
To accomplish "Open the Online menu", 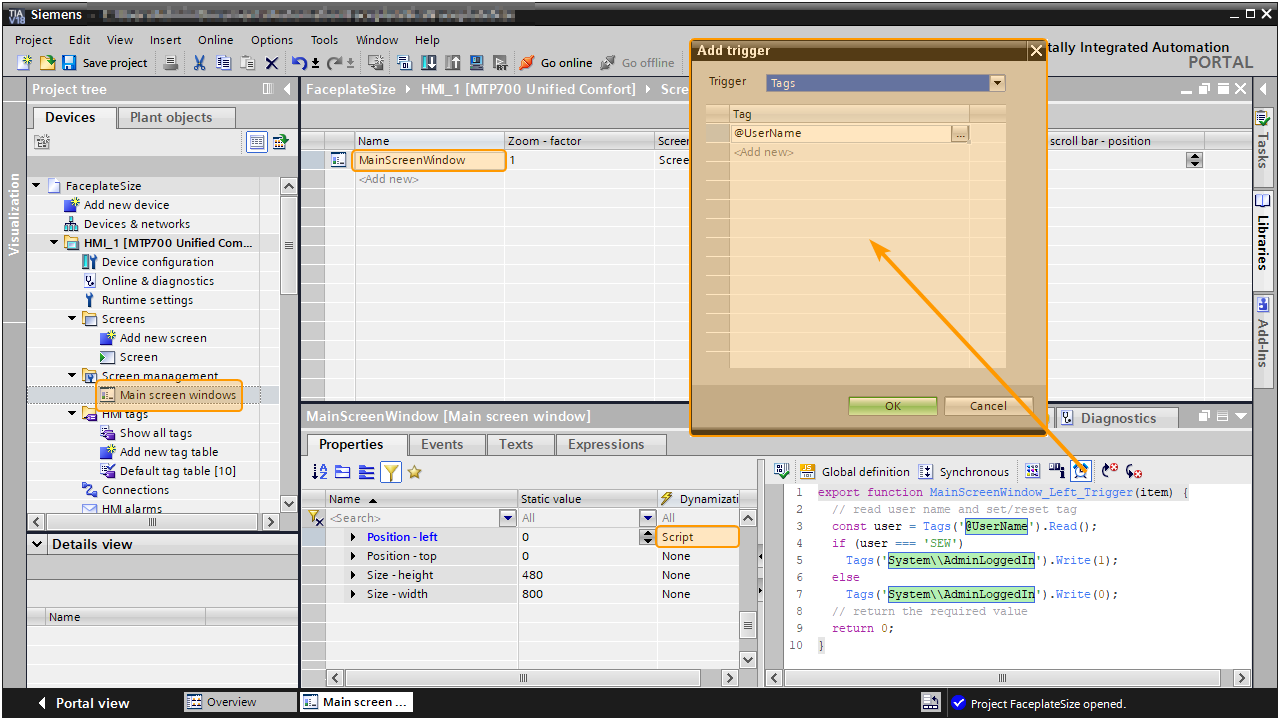I will click(x=215, y=40).
